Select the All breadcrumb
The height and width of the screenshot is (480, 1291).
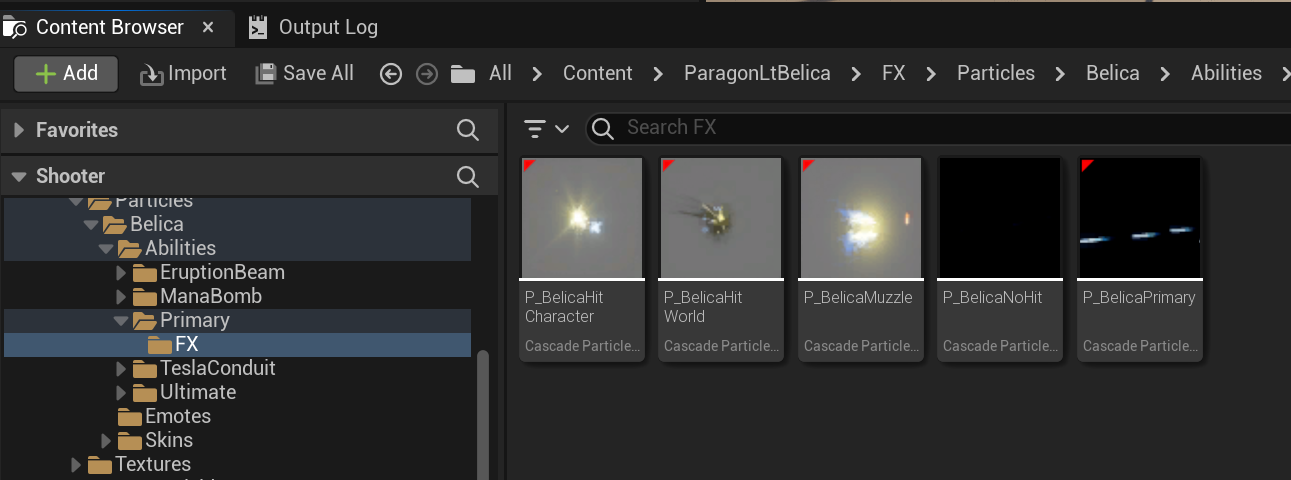tap(500, 73)
